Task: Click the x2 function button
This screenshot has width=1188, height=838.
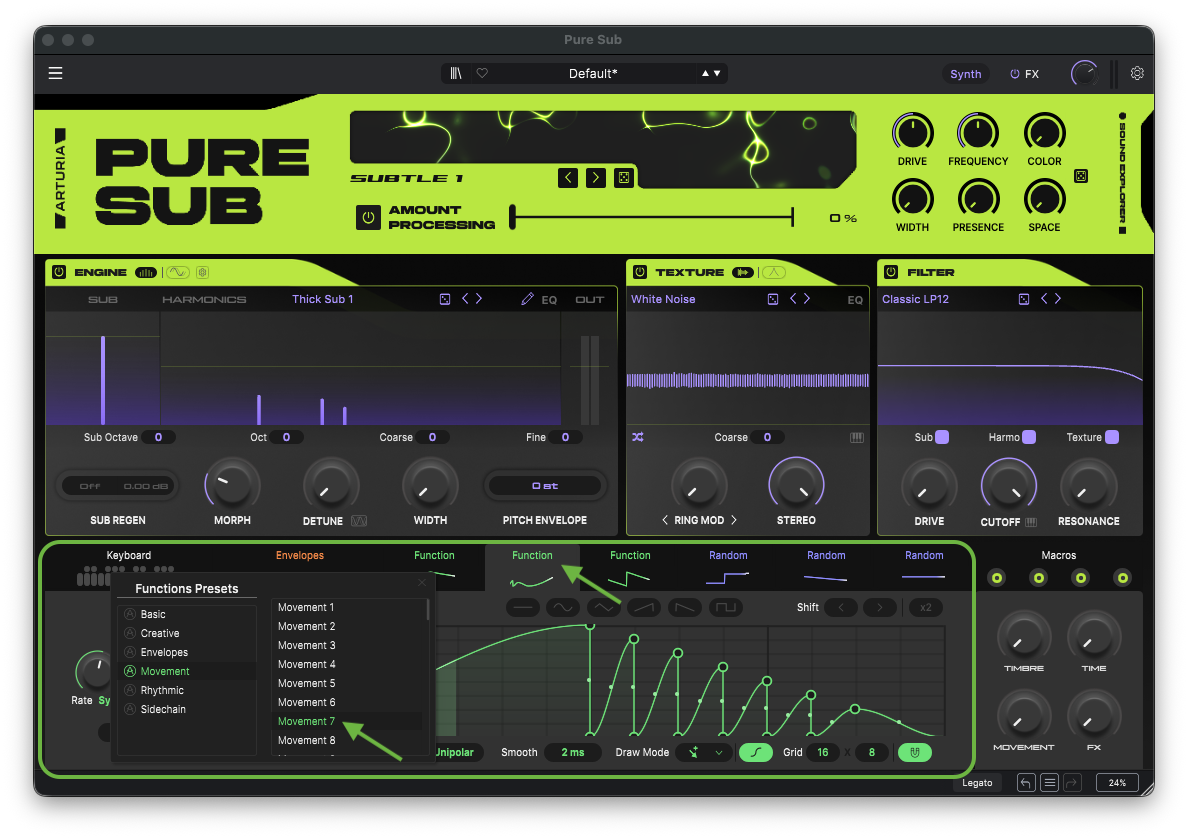Action: (x=925, y=608)
